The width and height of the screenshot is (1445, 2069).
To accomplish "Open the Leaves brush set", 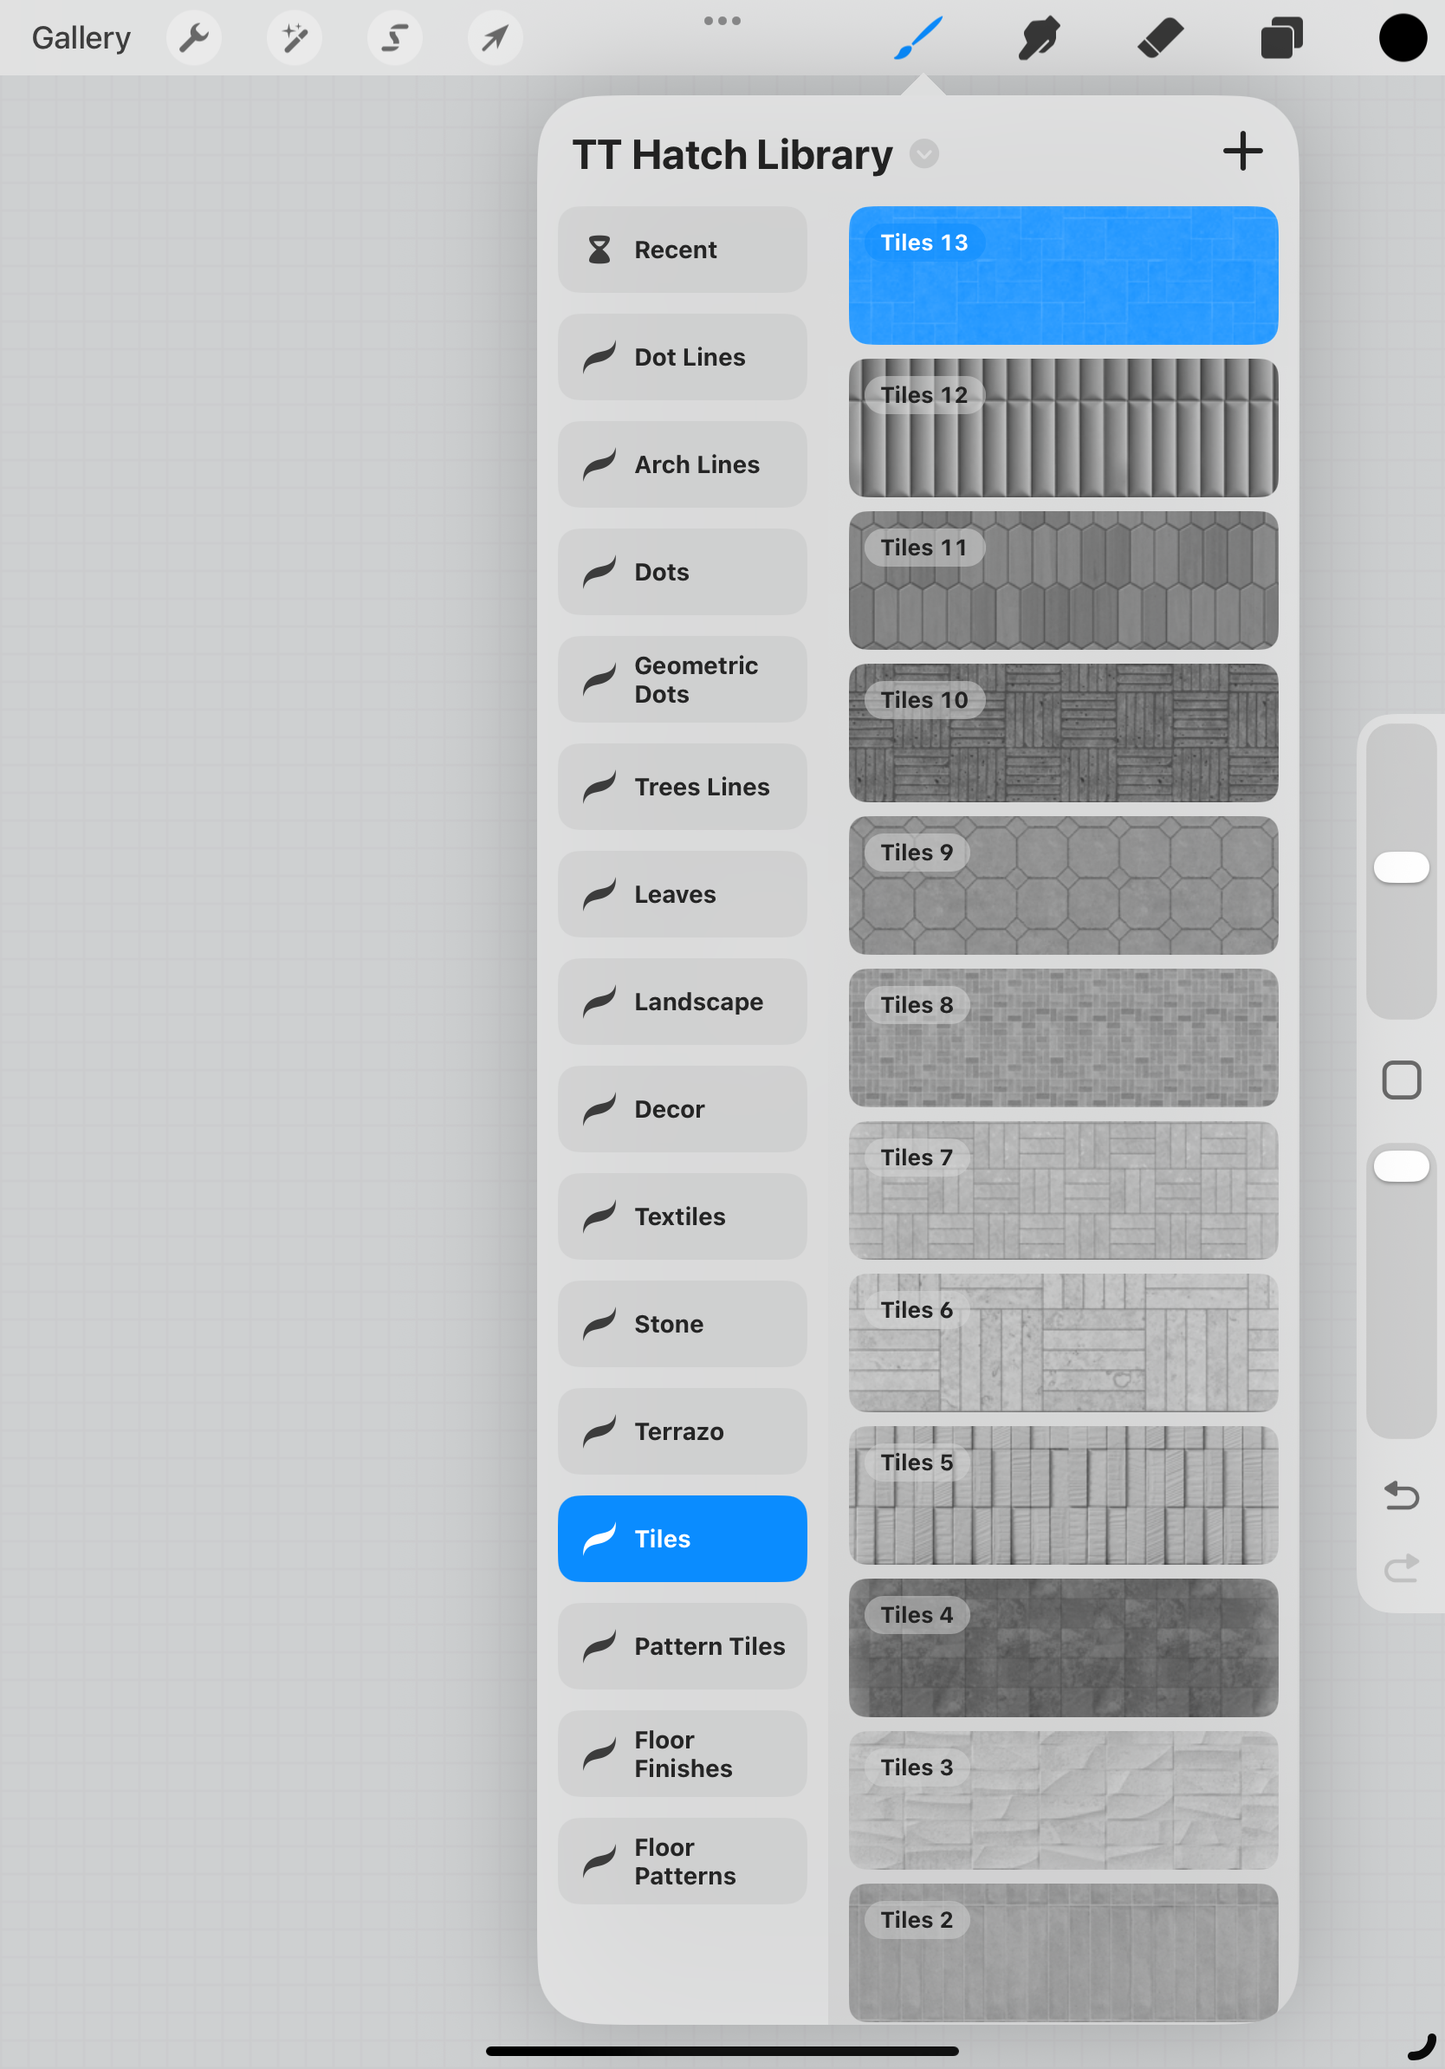I will [682, 894].
